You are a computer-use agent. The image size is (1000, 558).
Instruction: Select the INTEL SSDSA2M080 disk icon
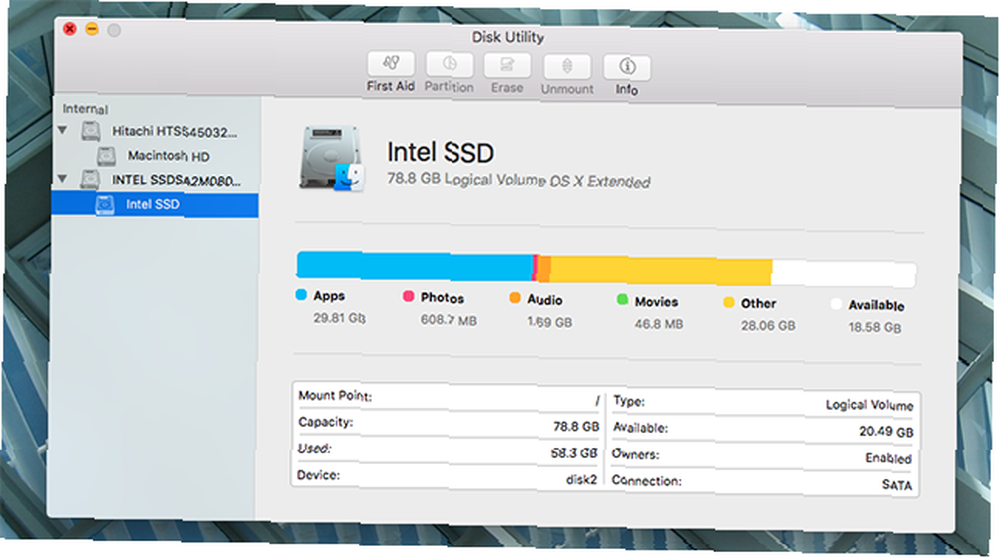90,179
